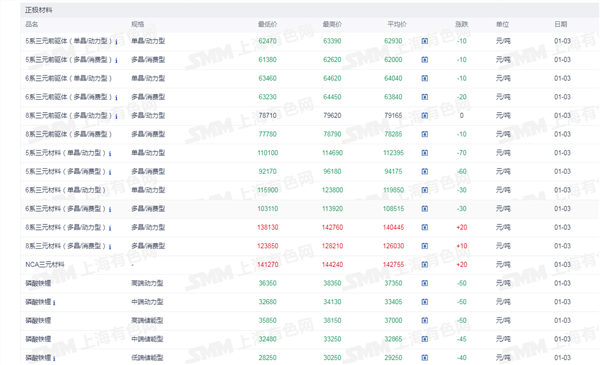Open price history icon beside 112395
Image resolution: width=600 pixels, height=365 pixels.
point(425,153)
